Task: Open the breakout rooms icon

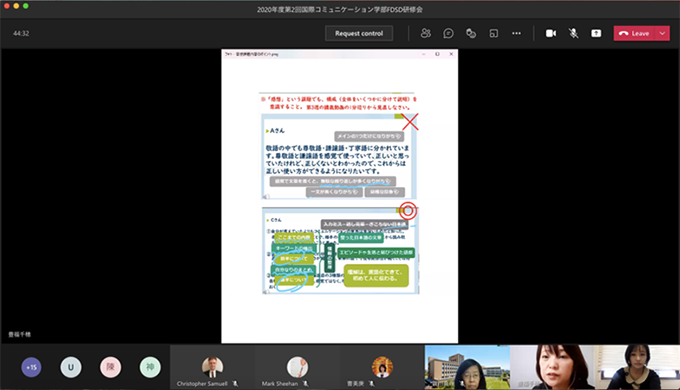Action: 494,33
